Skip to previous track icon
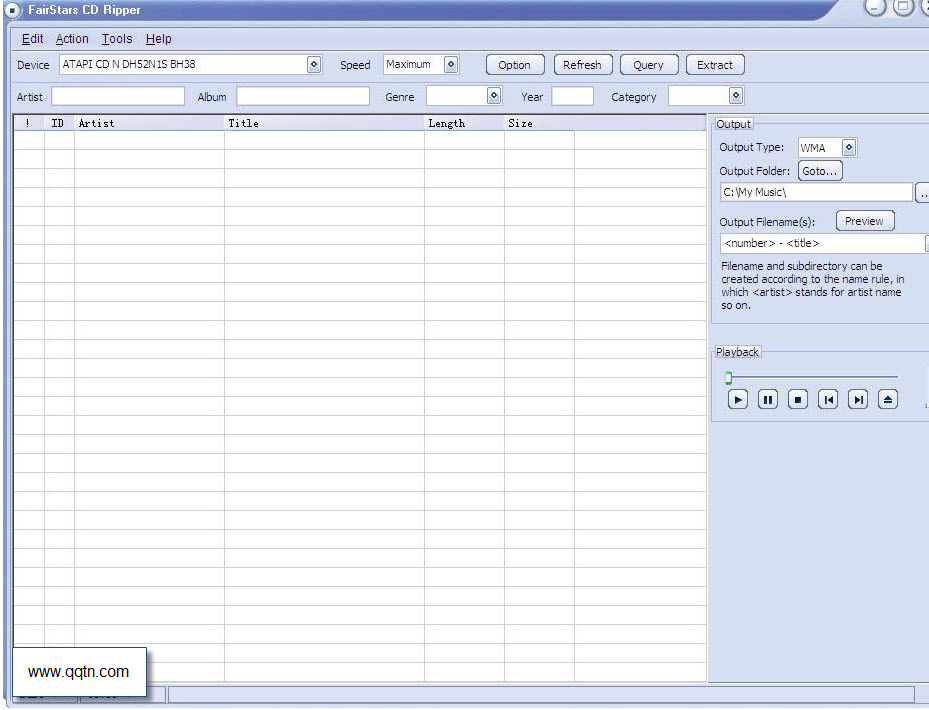The image size is (929, 710). click(828, 400)
